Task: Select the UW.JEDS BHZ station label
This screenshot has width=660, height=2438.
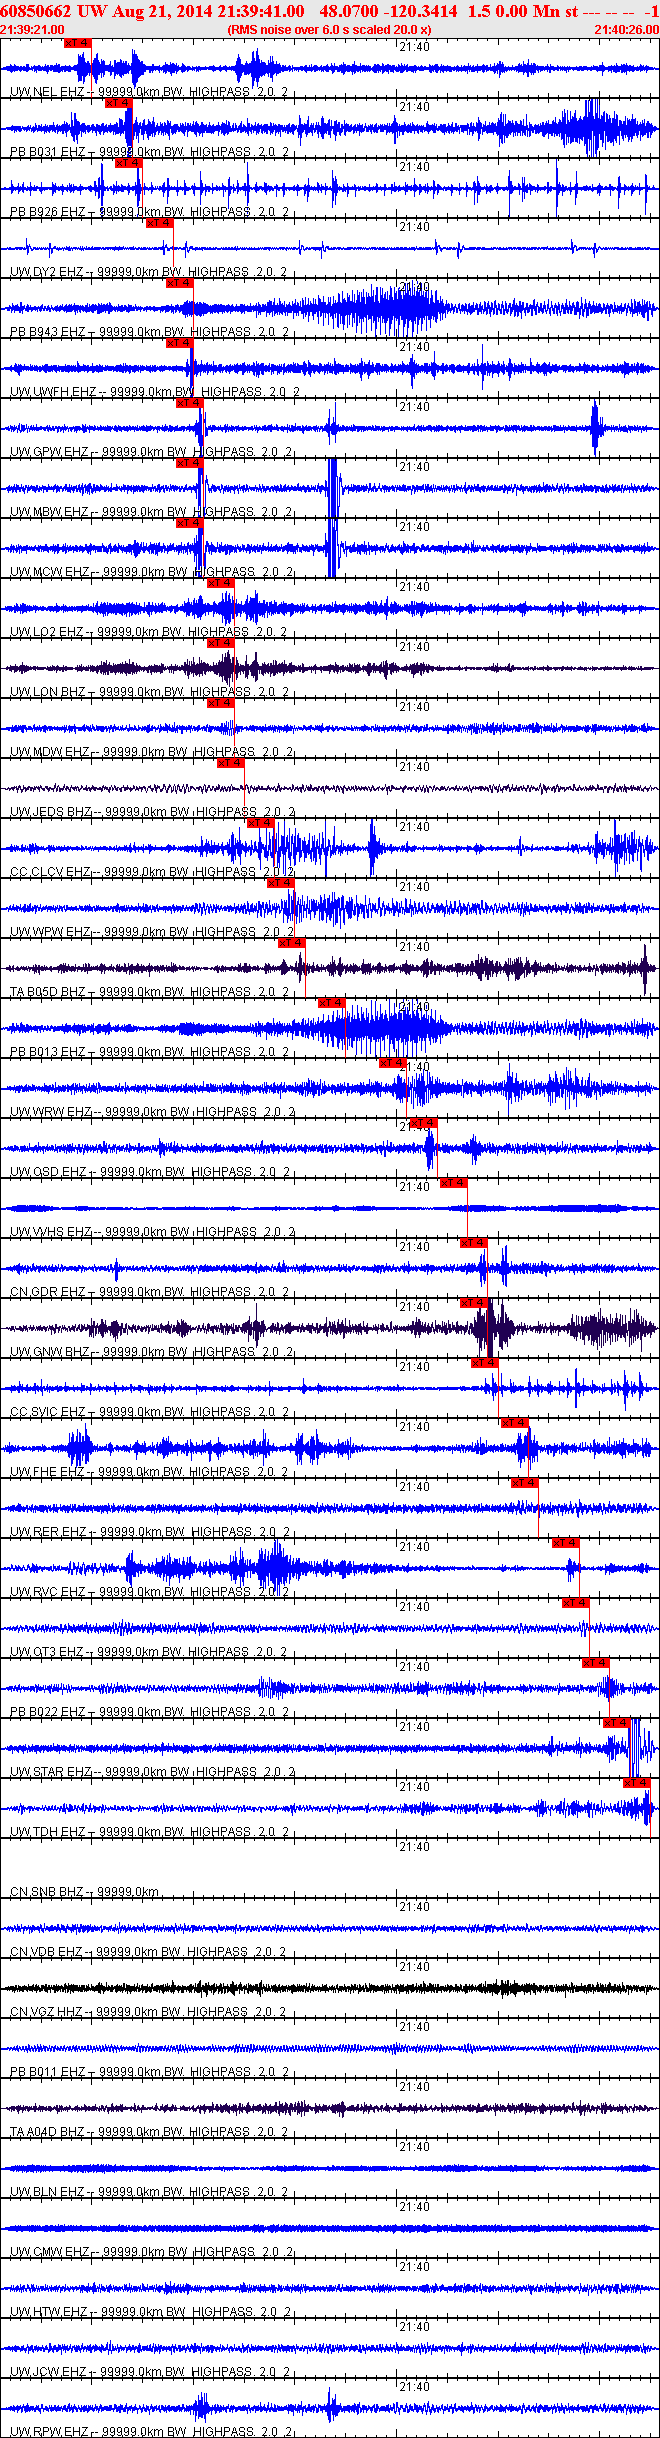Action: click(x=51, y=812)
